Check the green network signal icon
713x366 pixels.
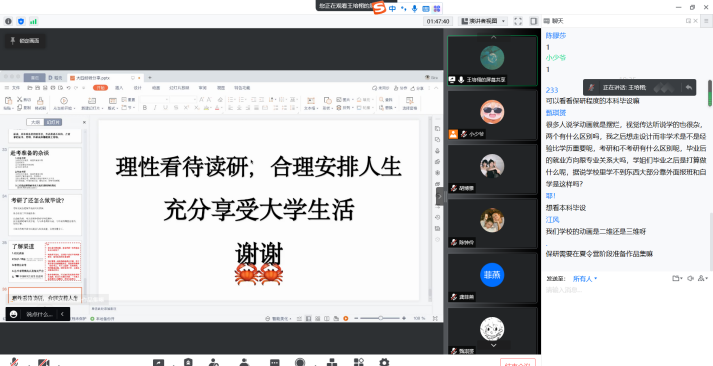click(x=34, y=21)
